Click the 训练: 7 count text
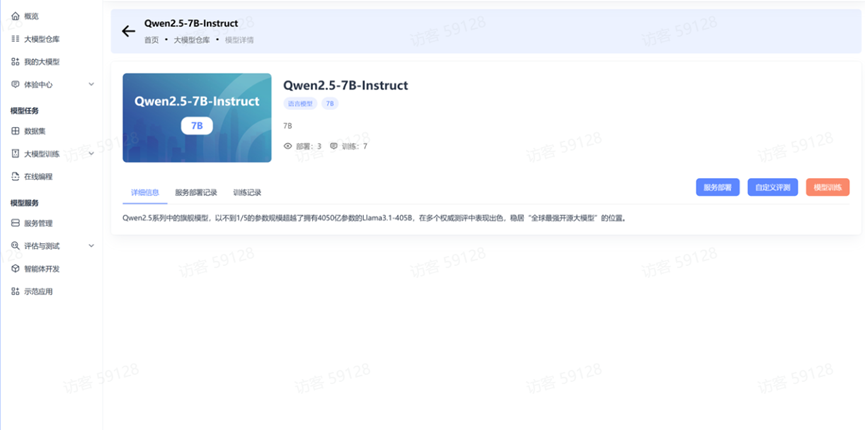This screenshot has height=430, width=865. (x=354, y=146)
